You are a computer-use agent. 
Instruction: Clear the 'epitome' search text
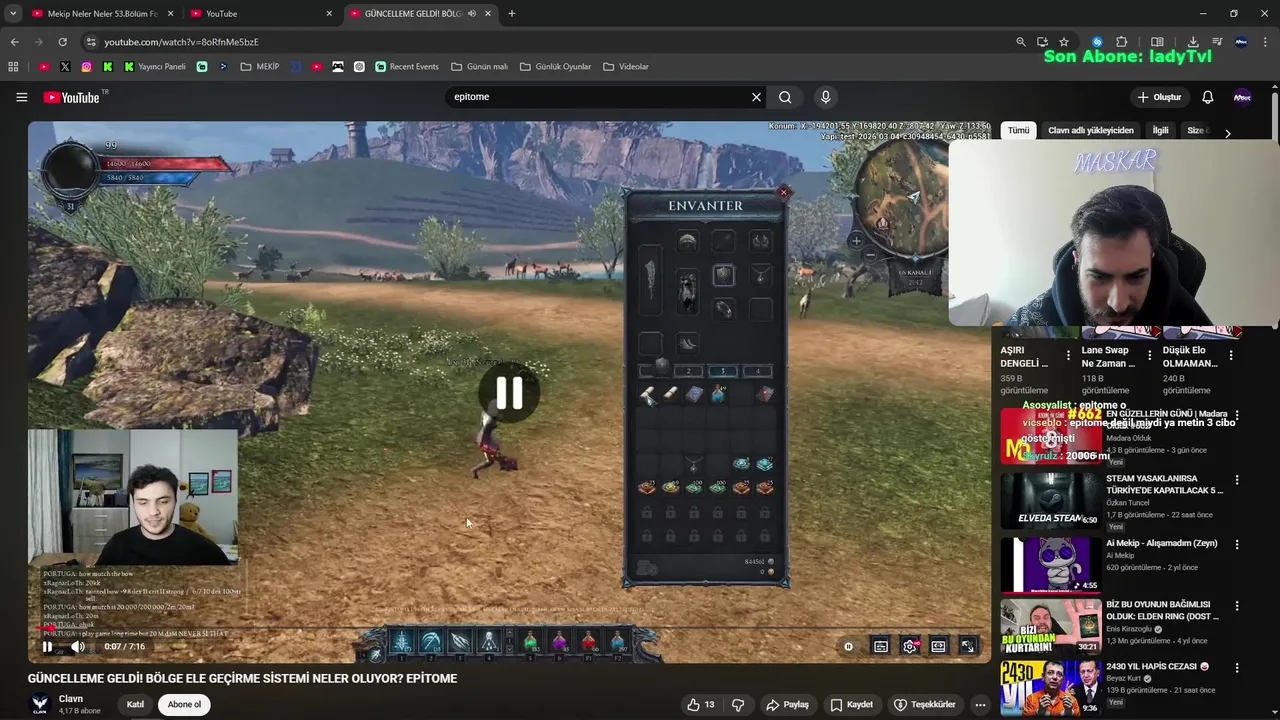756,97
